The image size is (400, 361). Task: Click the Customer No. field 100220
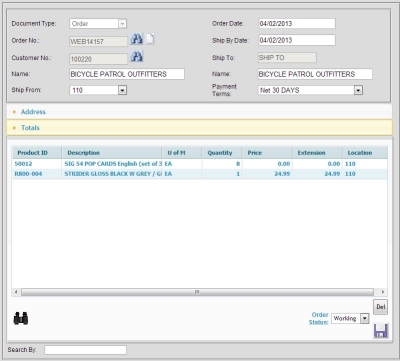(x=98, y=59)
